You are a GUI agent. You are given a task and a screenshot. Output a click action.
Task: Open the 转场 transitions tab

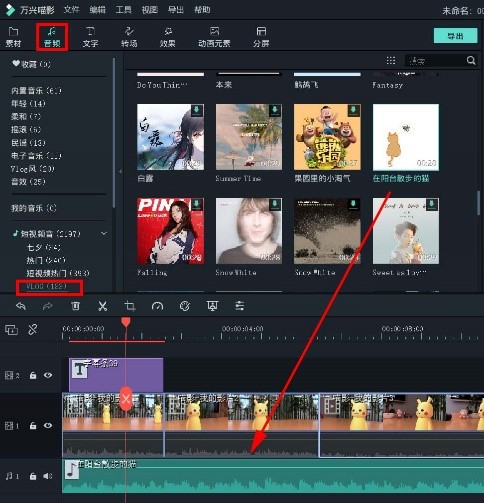[129, 37]
